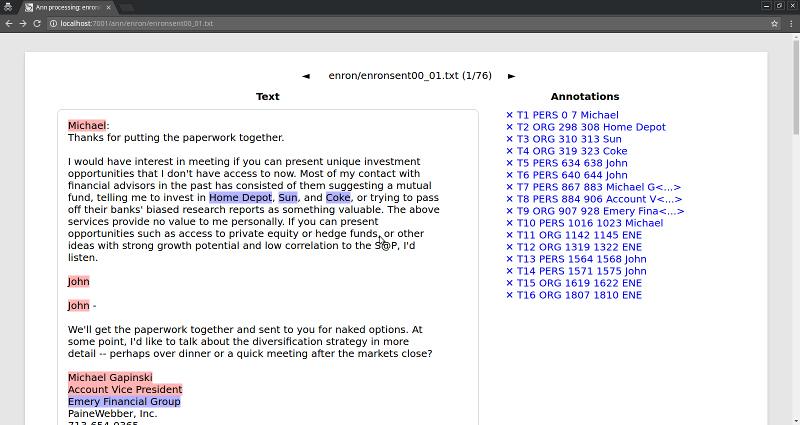Click the document title enron/enronsent00_01.txt (1/76)
800x425 pixels.
(x=410, y=76)
